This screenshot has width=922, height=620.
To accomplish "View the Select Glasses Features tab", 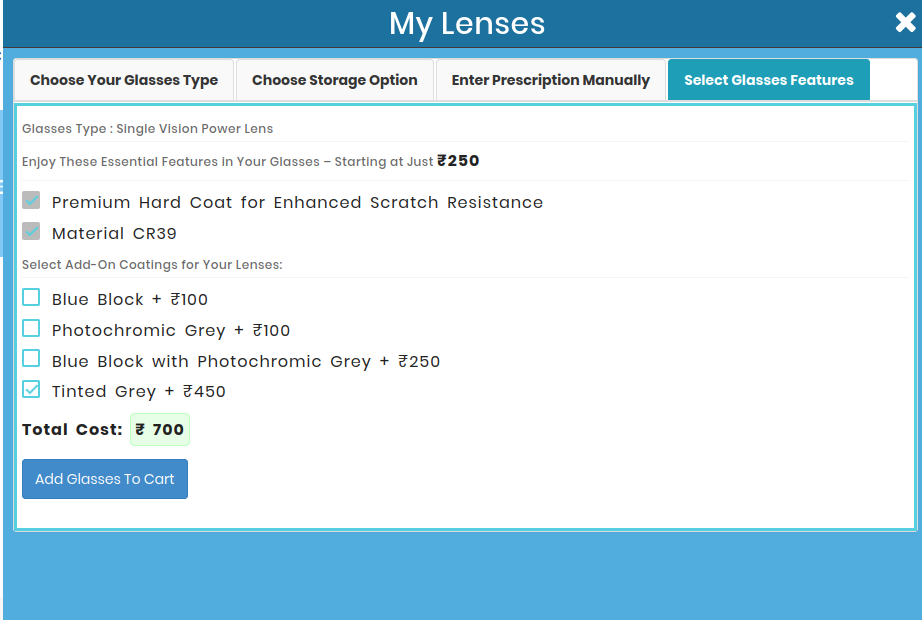I will (768, 79).
